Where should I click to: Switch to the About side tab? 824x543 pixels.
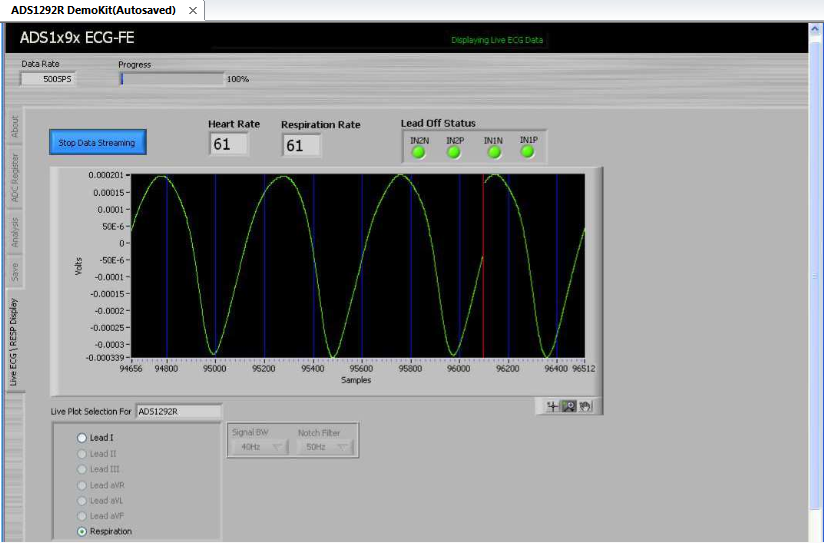(x=15, y=127)
